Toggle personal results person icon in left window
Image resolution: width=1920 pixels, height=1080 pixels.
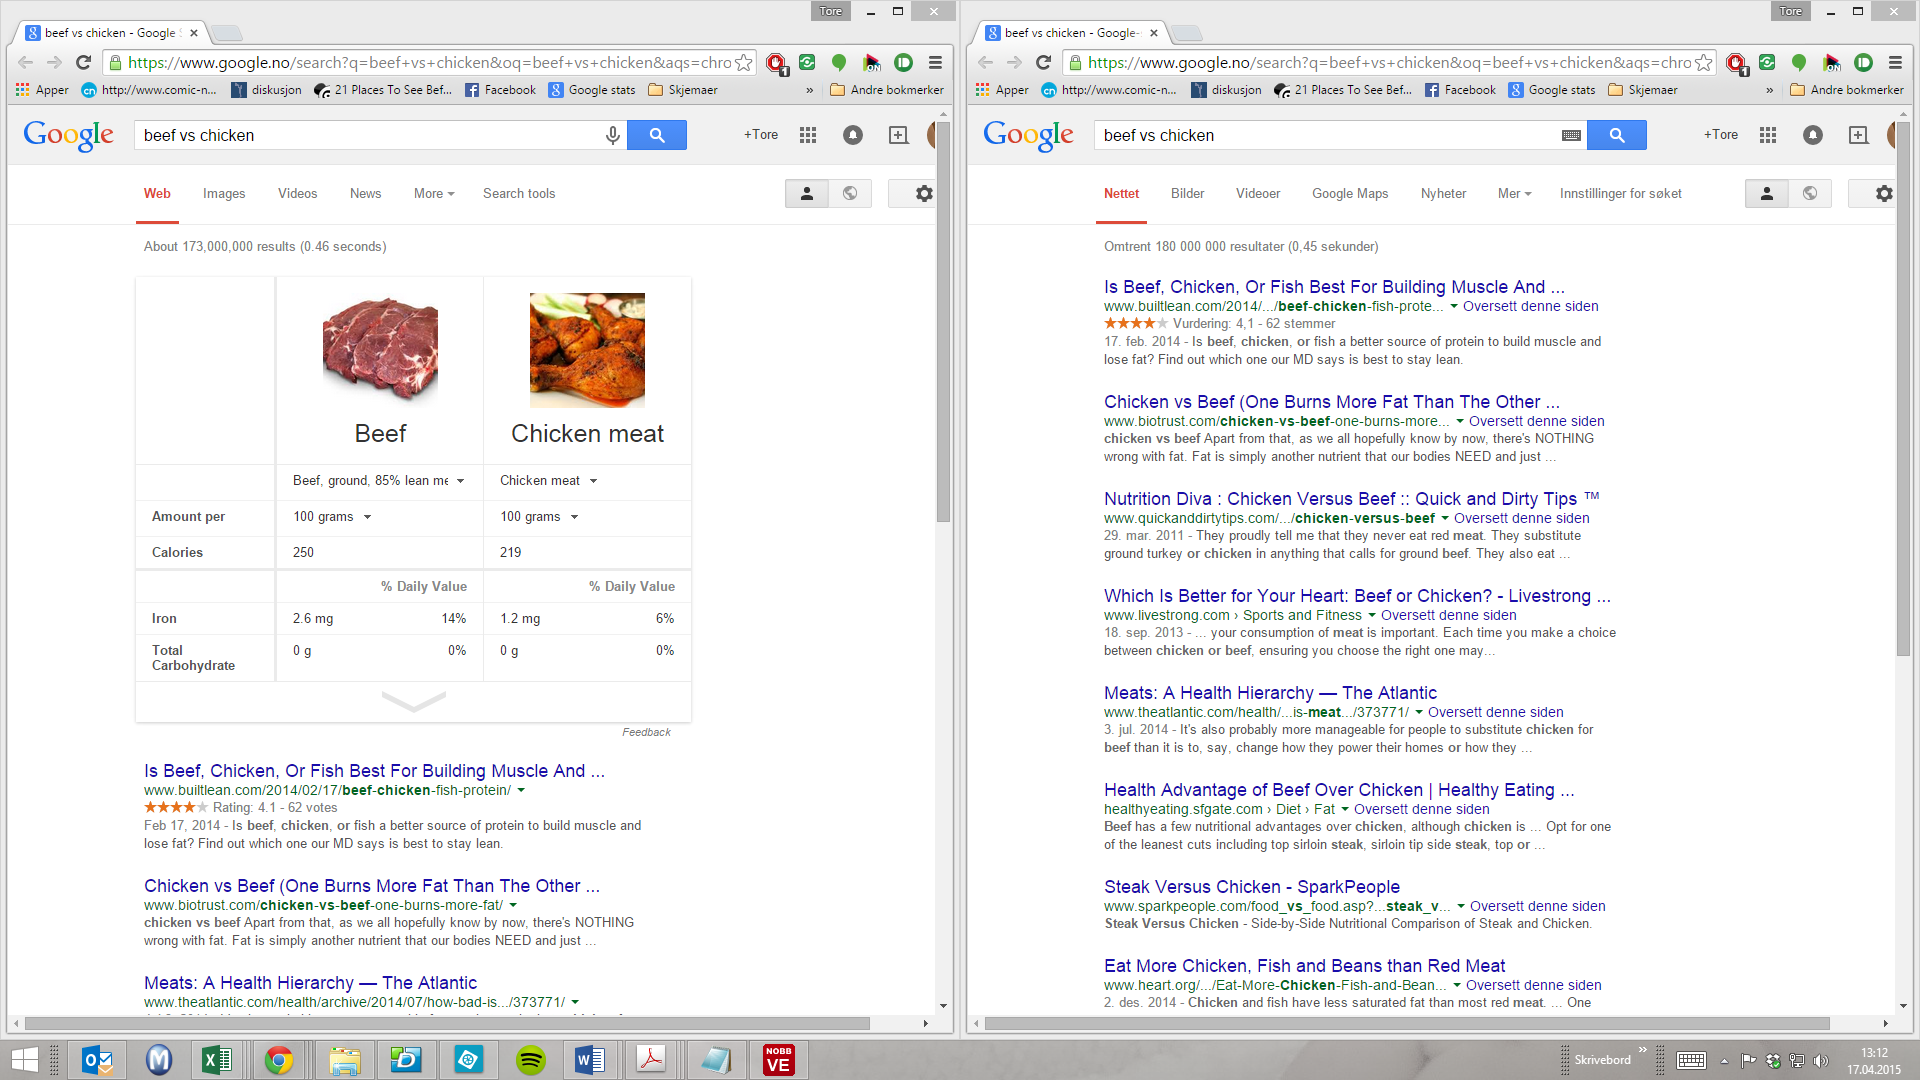click(807, 194)
